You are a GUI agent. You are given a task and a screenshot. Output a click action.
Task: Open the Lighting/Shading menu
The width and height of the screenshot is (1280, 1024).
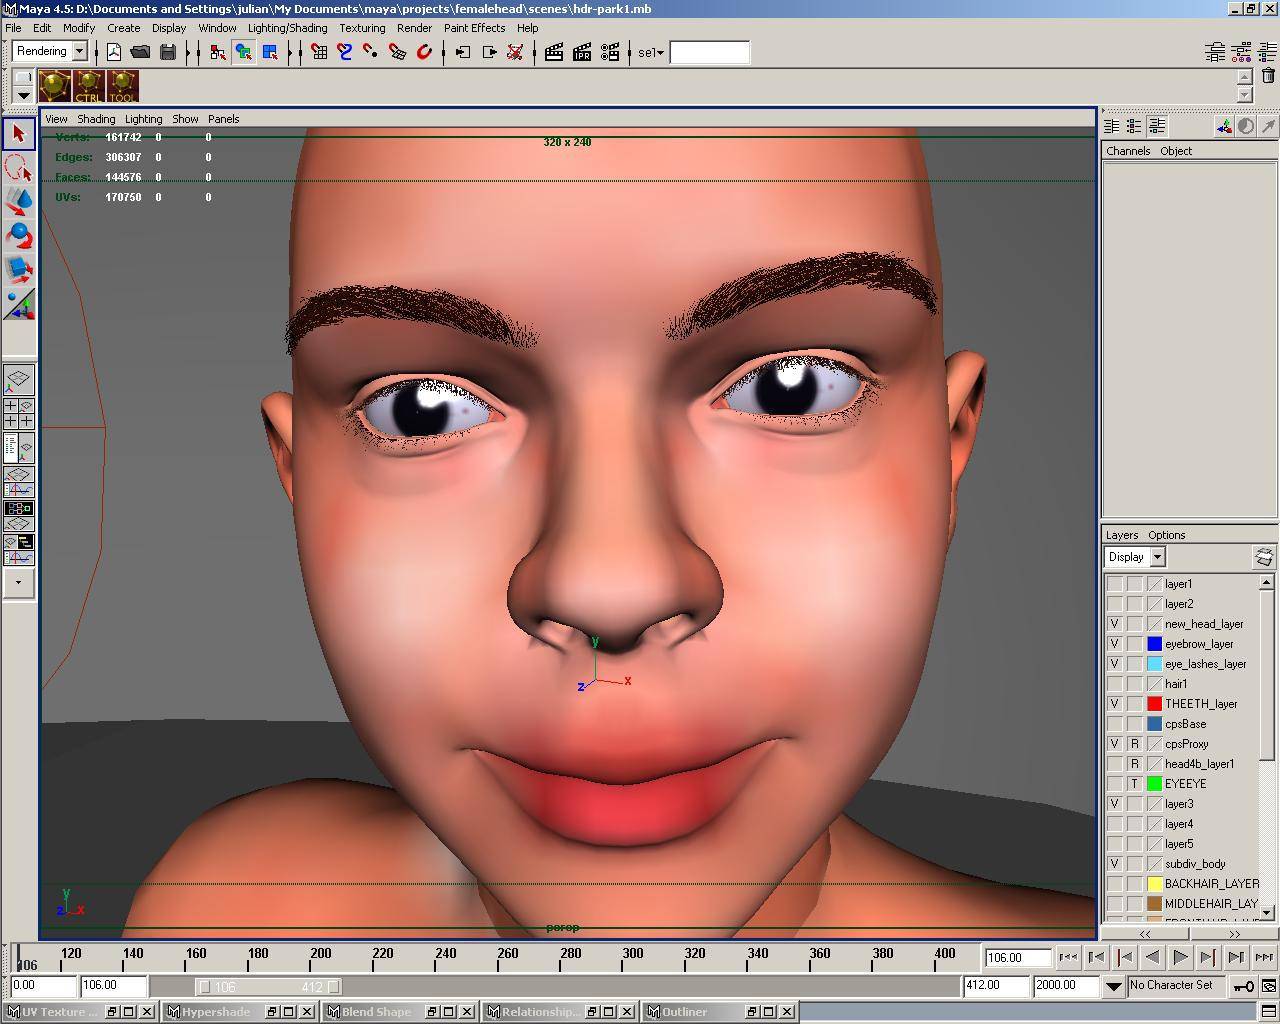(287, 28)
